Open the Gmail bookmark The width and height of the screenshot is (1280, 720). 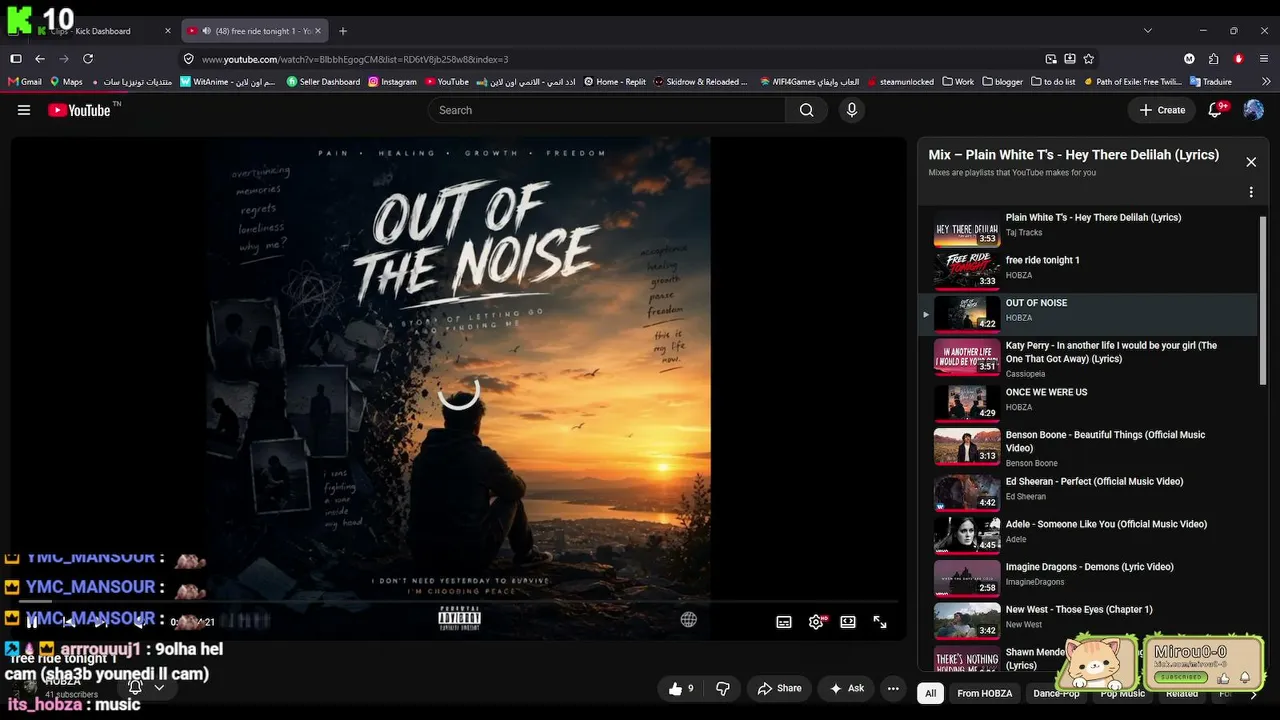pos(24,82)
